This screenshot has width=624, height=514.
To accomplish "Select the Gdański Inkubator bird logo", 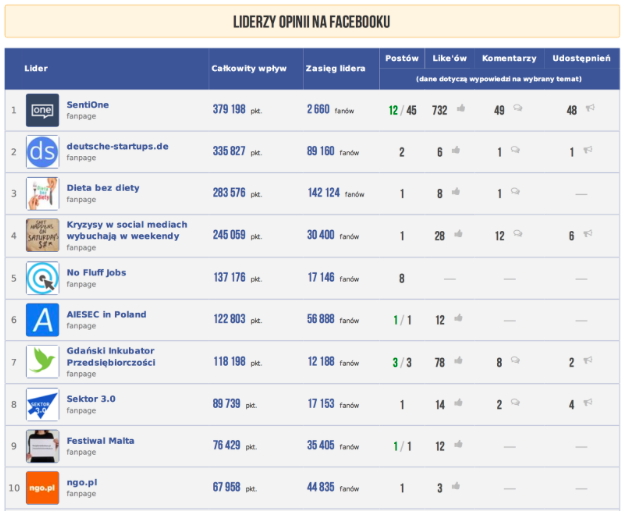I will (42, 362).
